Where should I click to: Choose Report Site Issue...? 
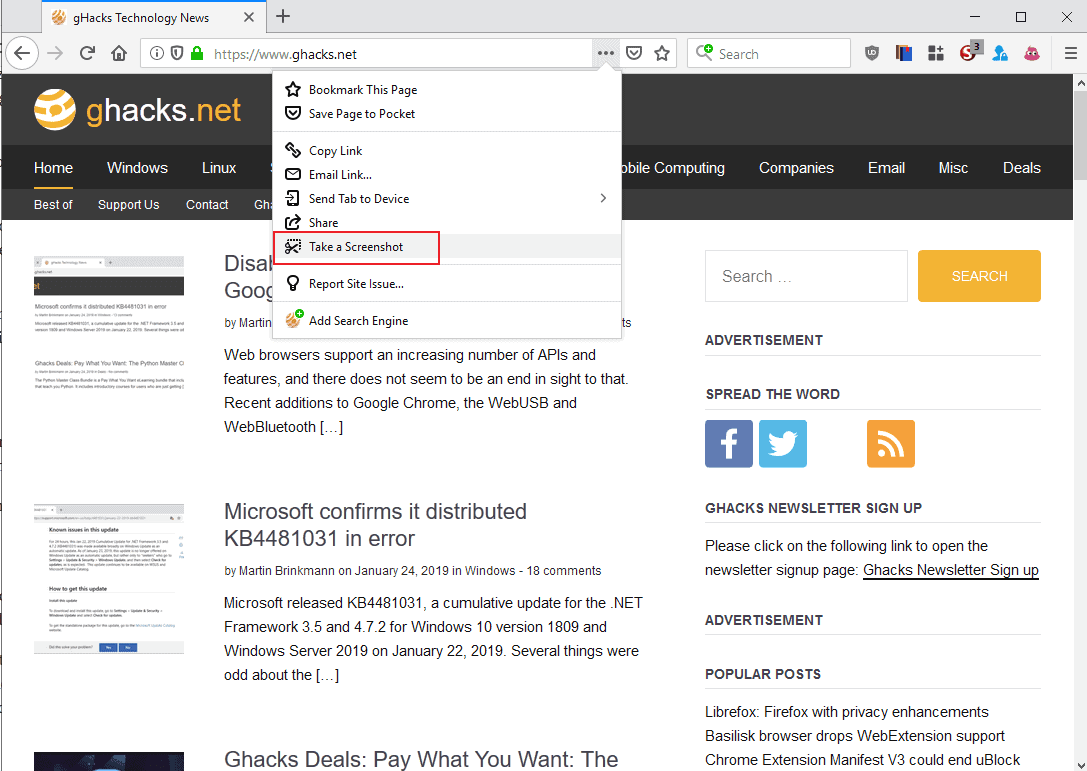point(446,284)
